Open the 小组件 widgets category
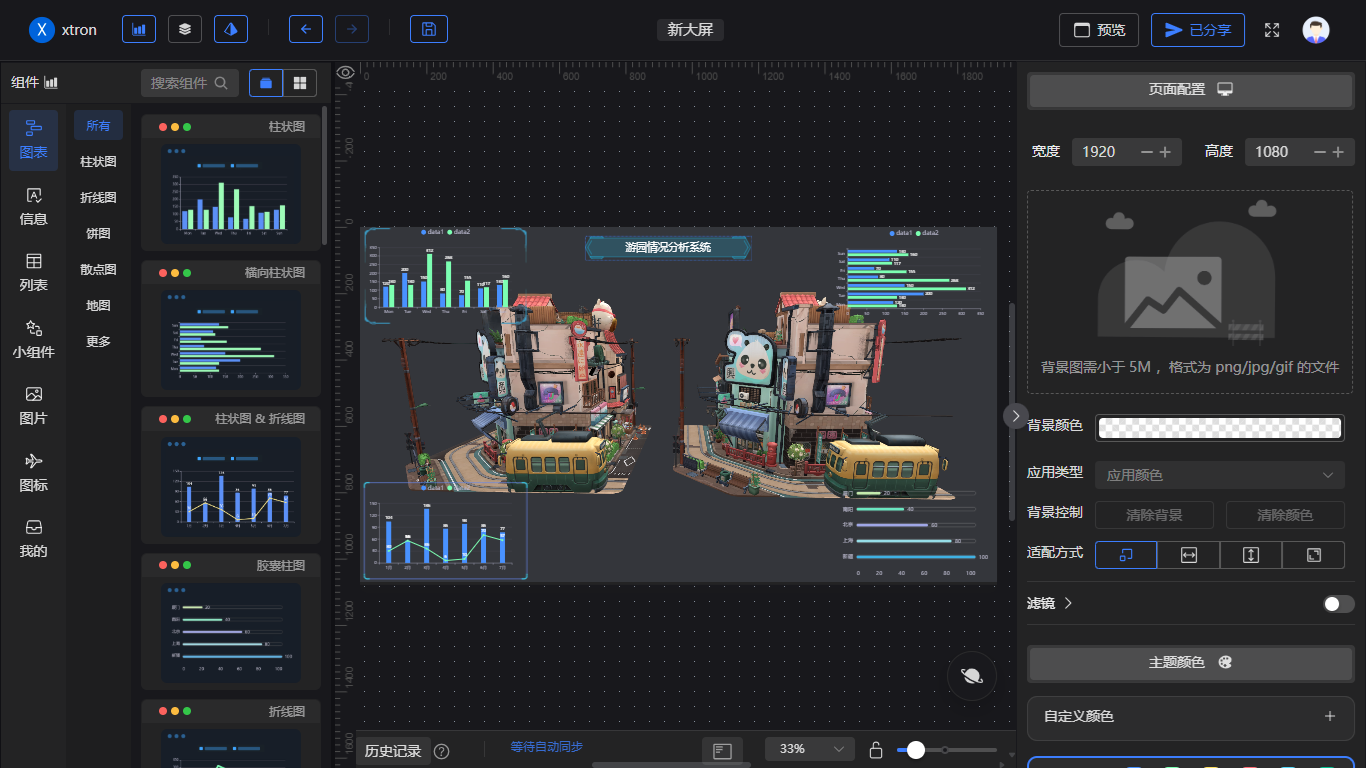 coord(34,340)
